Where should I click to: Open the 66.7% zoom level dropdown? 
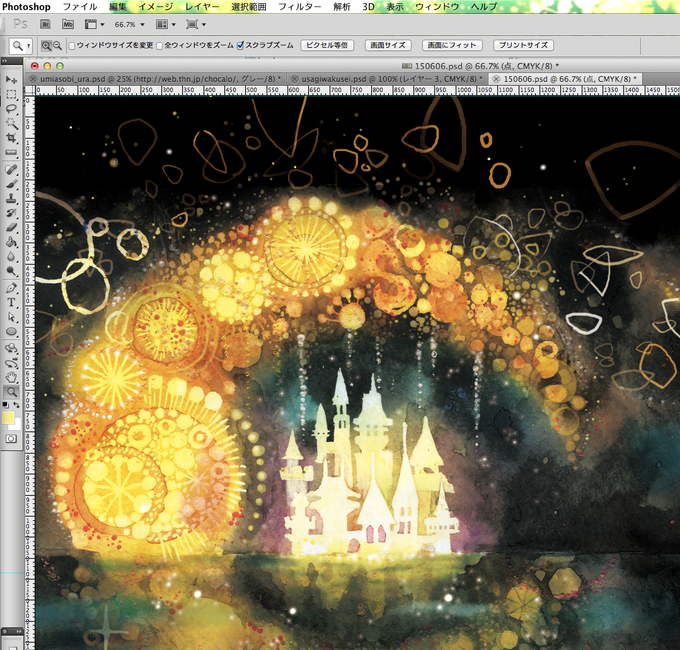tap(129, 25)
